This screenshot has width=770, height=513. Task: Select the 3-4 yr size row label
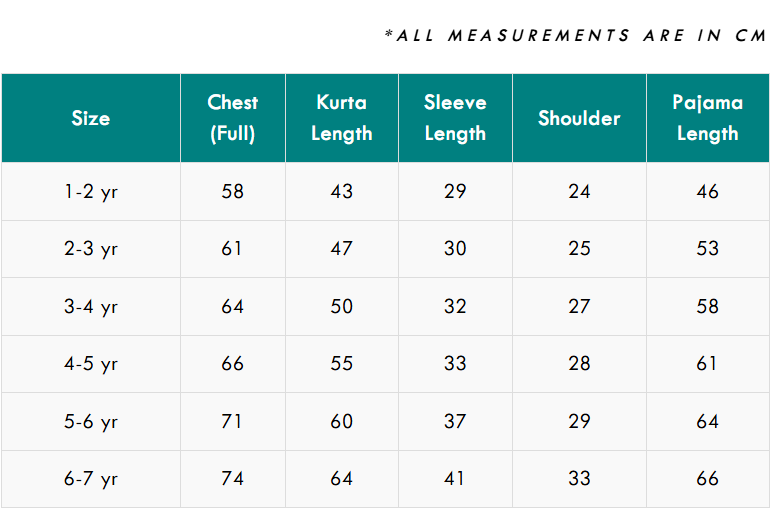click(x=91, y=306)
